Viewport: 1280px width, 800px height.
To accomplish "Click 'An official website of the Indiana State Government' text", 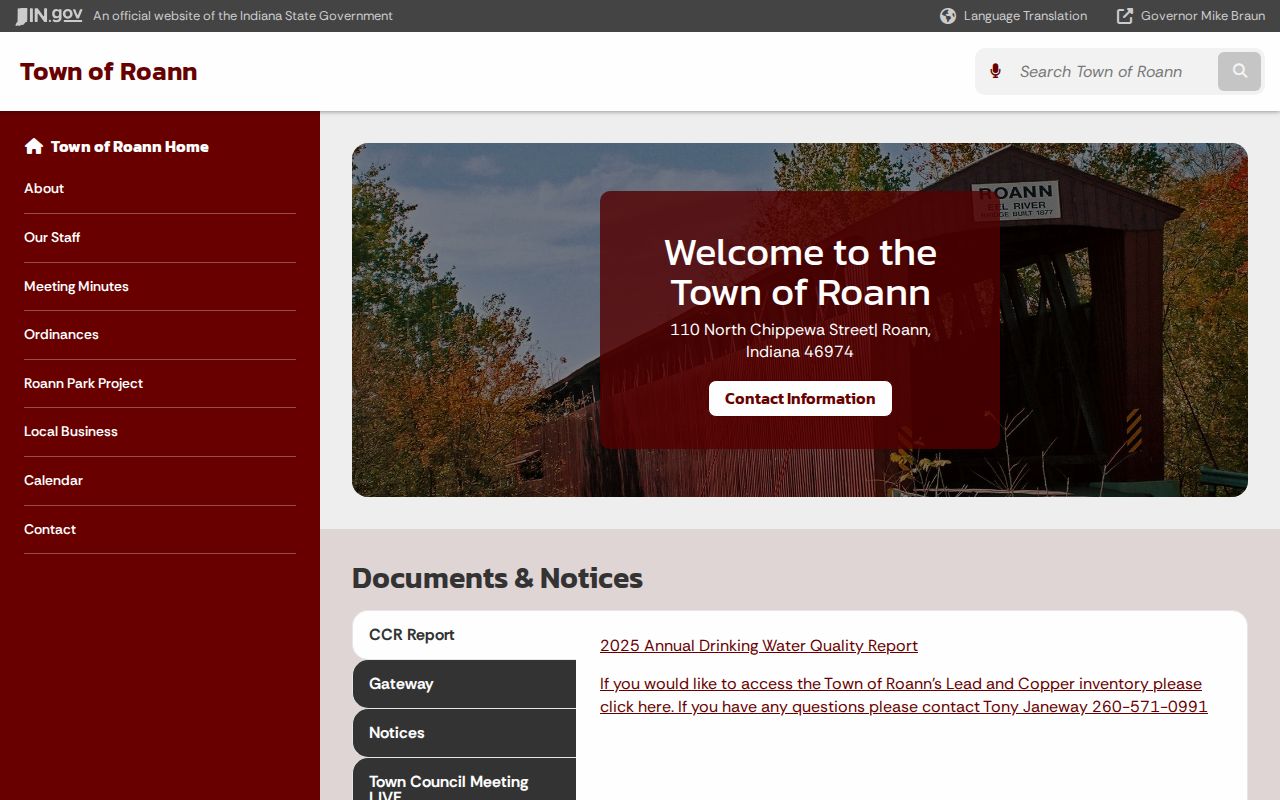I will (243, 16).
